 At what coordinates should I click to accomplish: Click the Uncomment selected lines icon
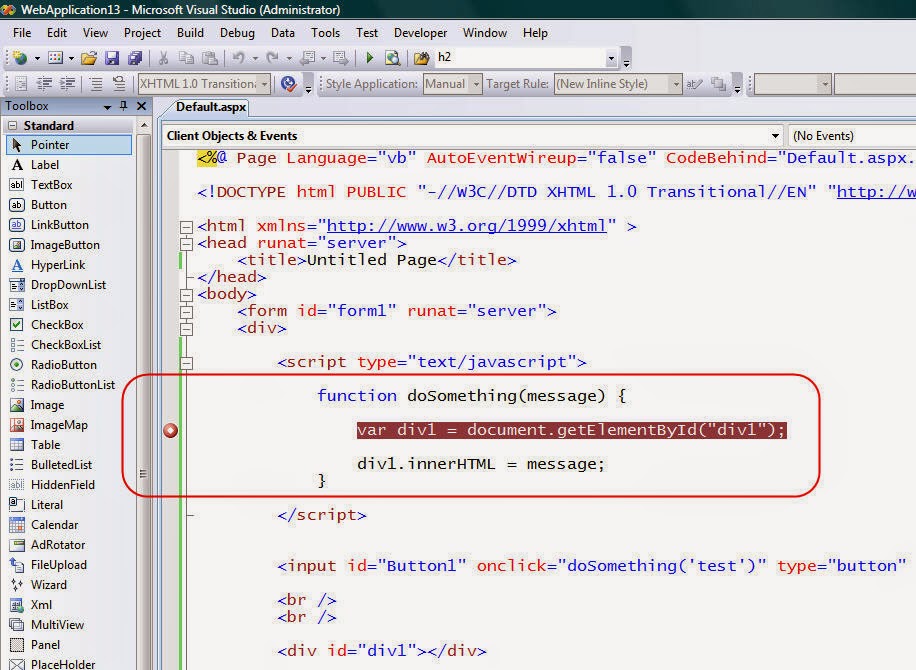119,84
